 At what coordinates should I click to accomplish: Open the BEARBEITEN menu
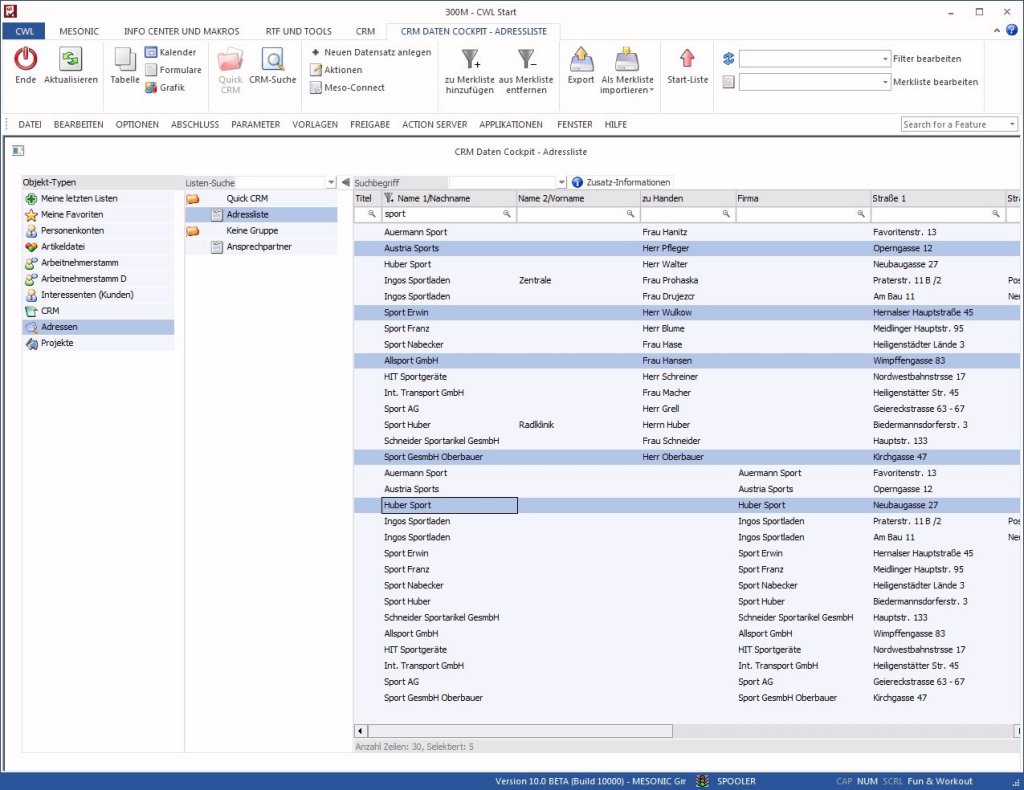(x=78, y=125)
